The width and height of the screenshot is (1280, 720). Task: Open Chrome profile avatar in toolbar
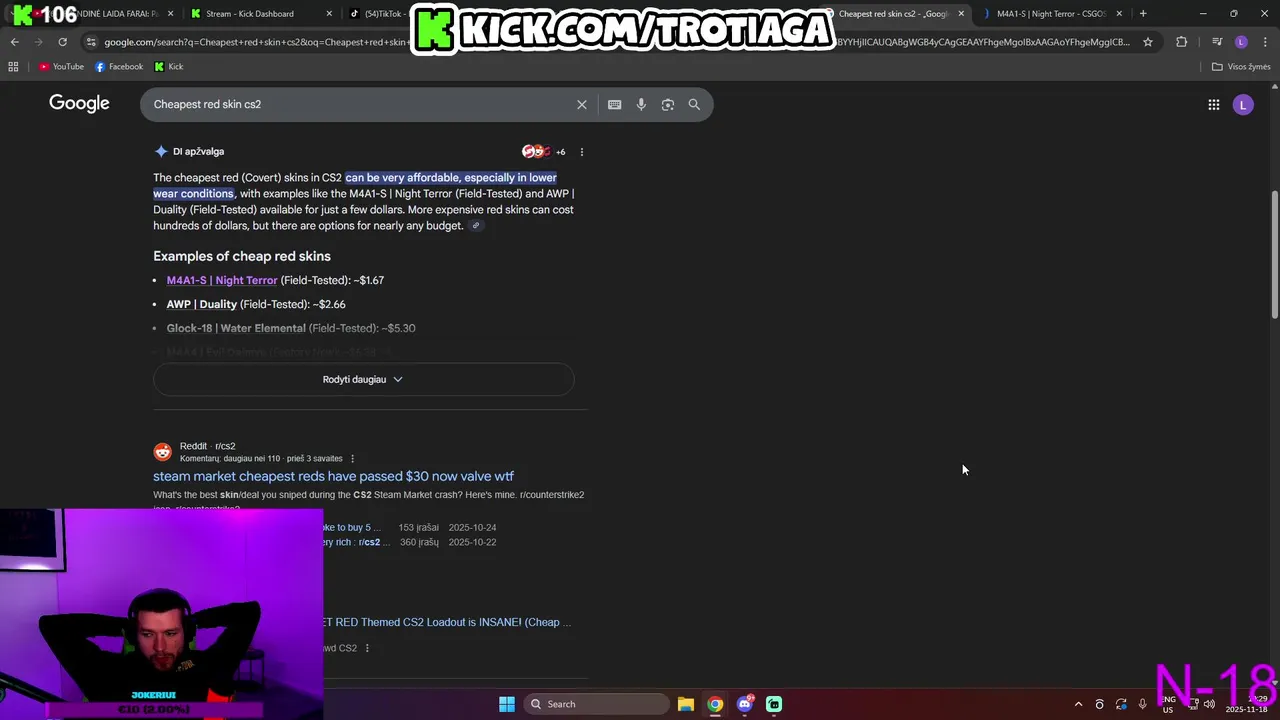pos(1241,42)
